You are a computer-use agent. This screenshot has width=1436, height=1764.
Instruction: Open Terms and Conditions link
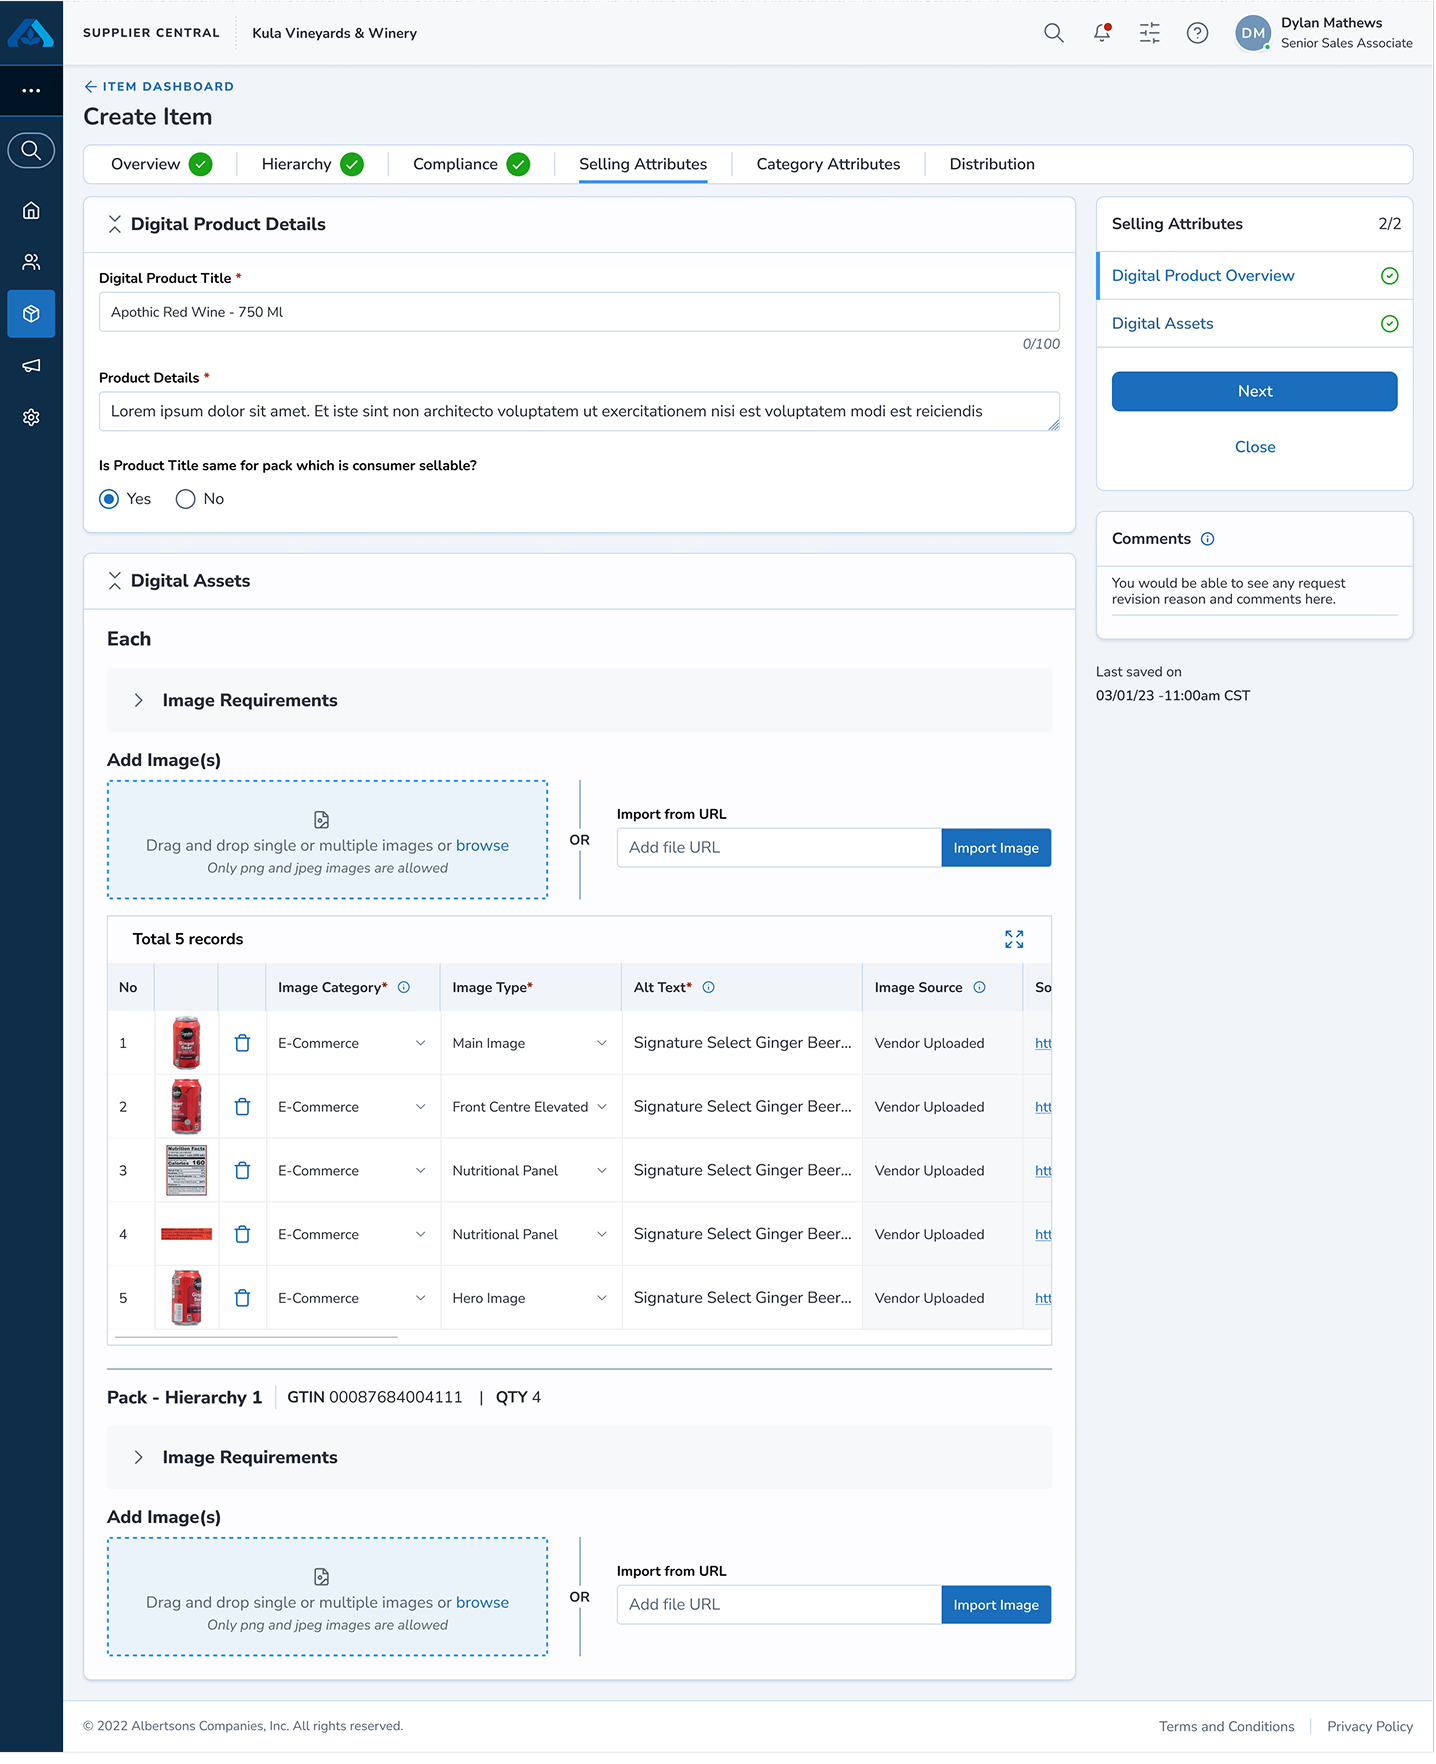click(x=1227, y=1728)
